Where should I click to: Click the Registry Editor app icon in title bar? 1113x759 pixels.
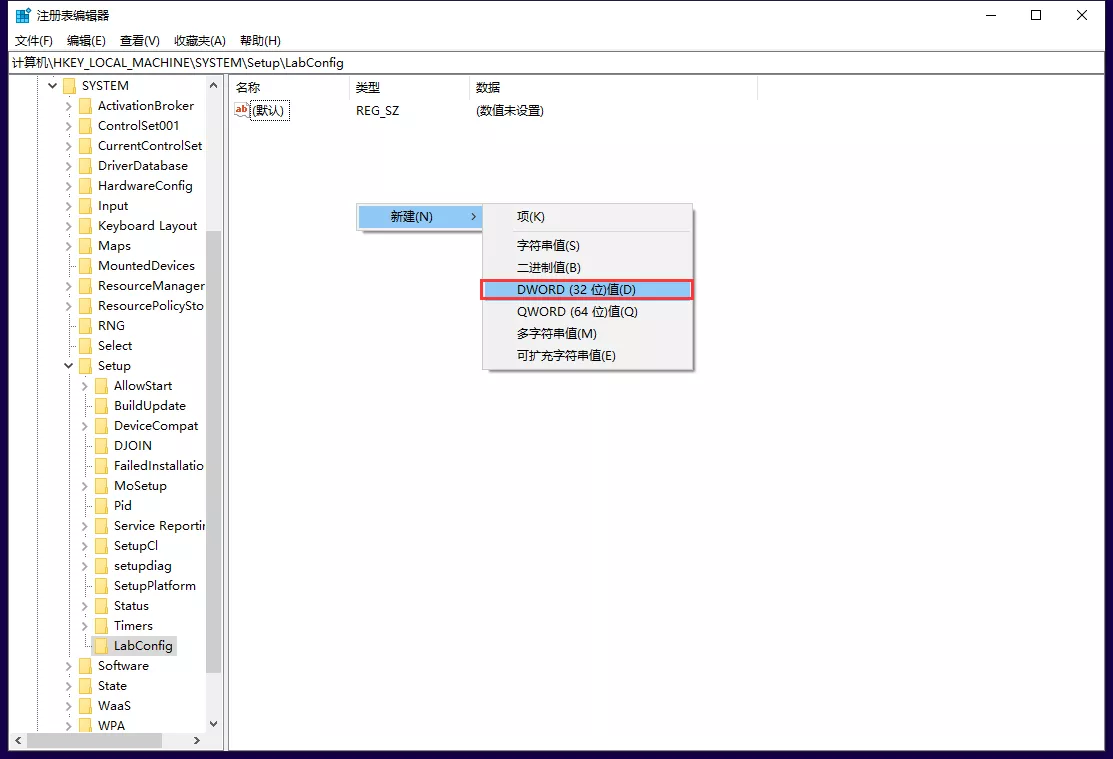point(22,15)
